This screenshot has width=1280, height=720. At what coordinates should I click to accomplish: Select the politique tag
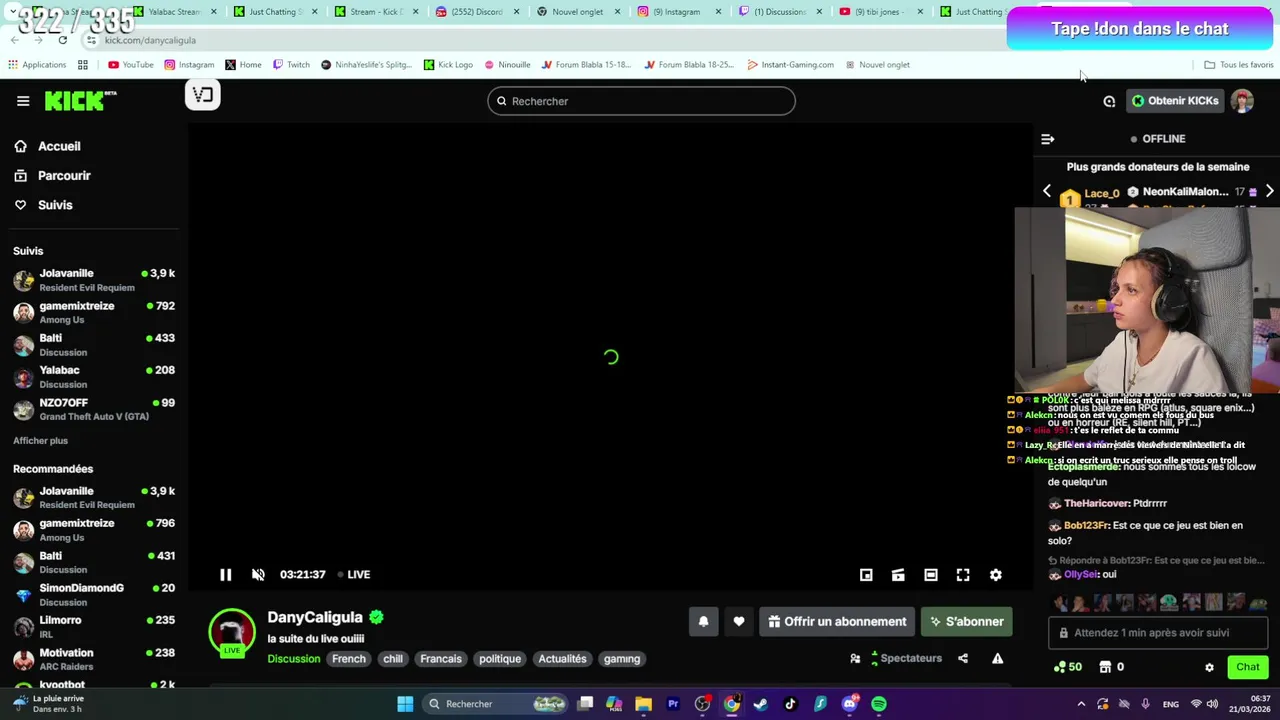pos(500,659)
